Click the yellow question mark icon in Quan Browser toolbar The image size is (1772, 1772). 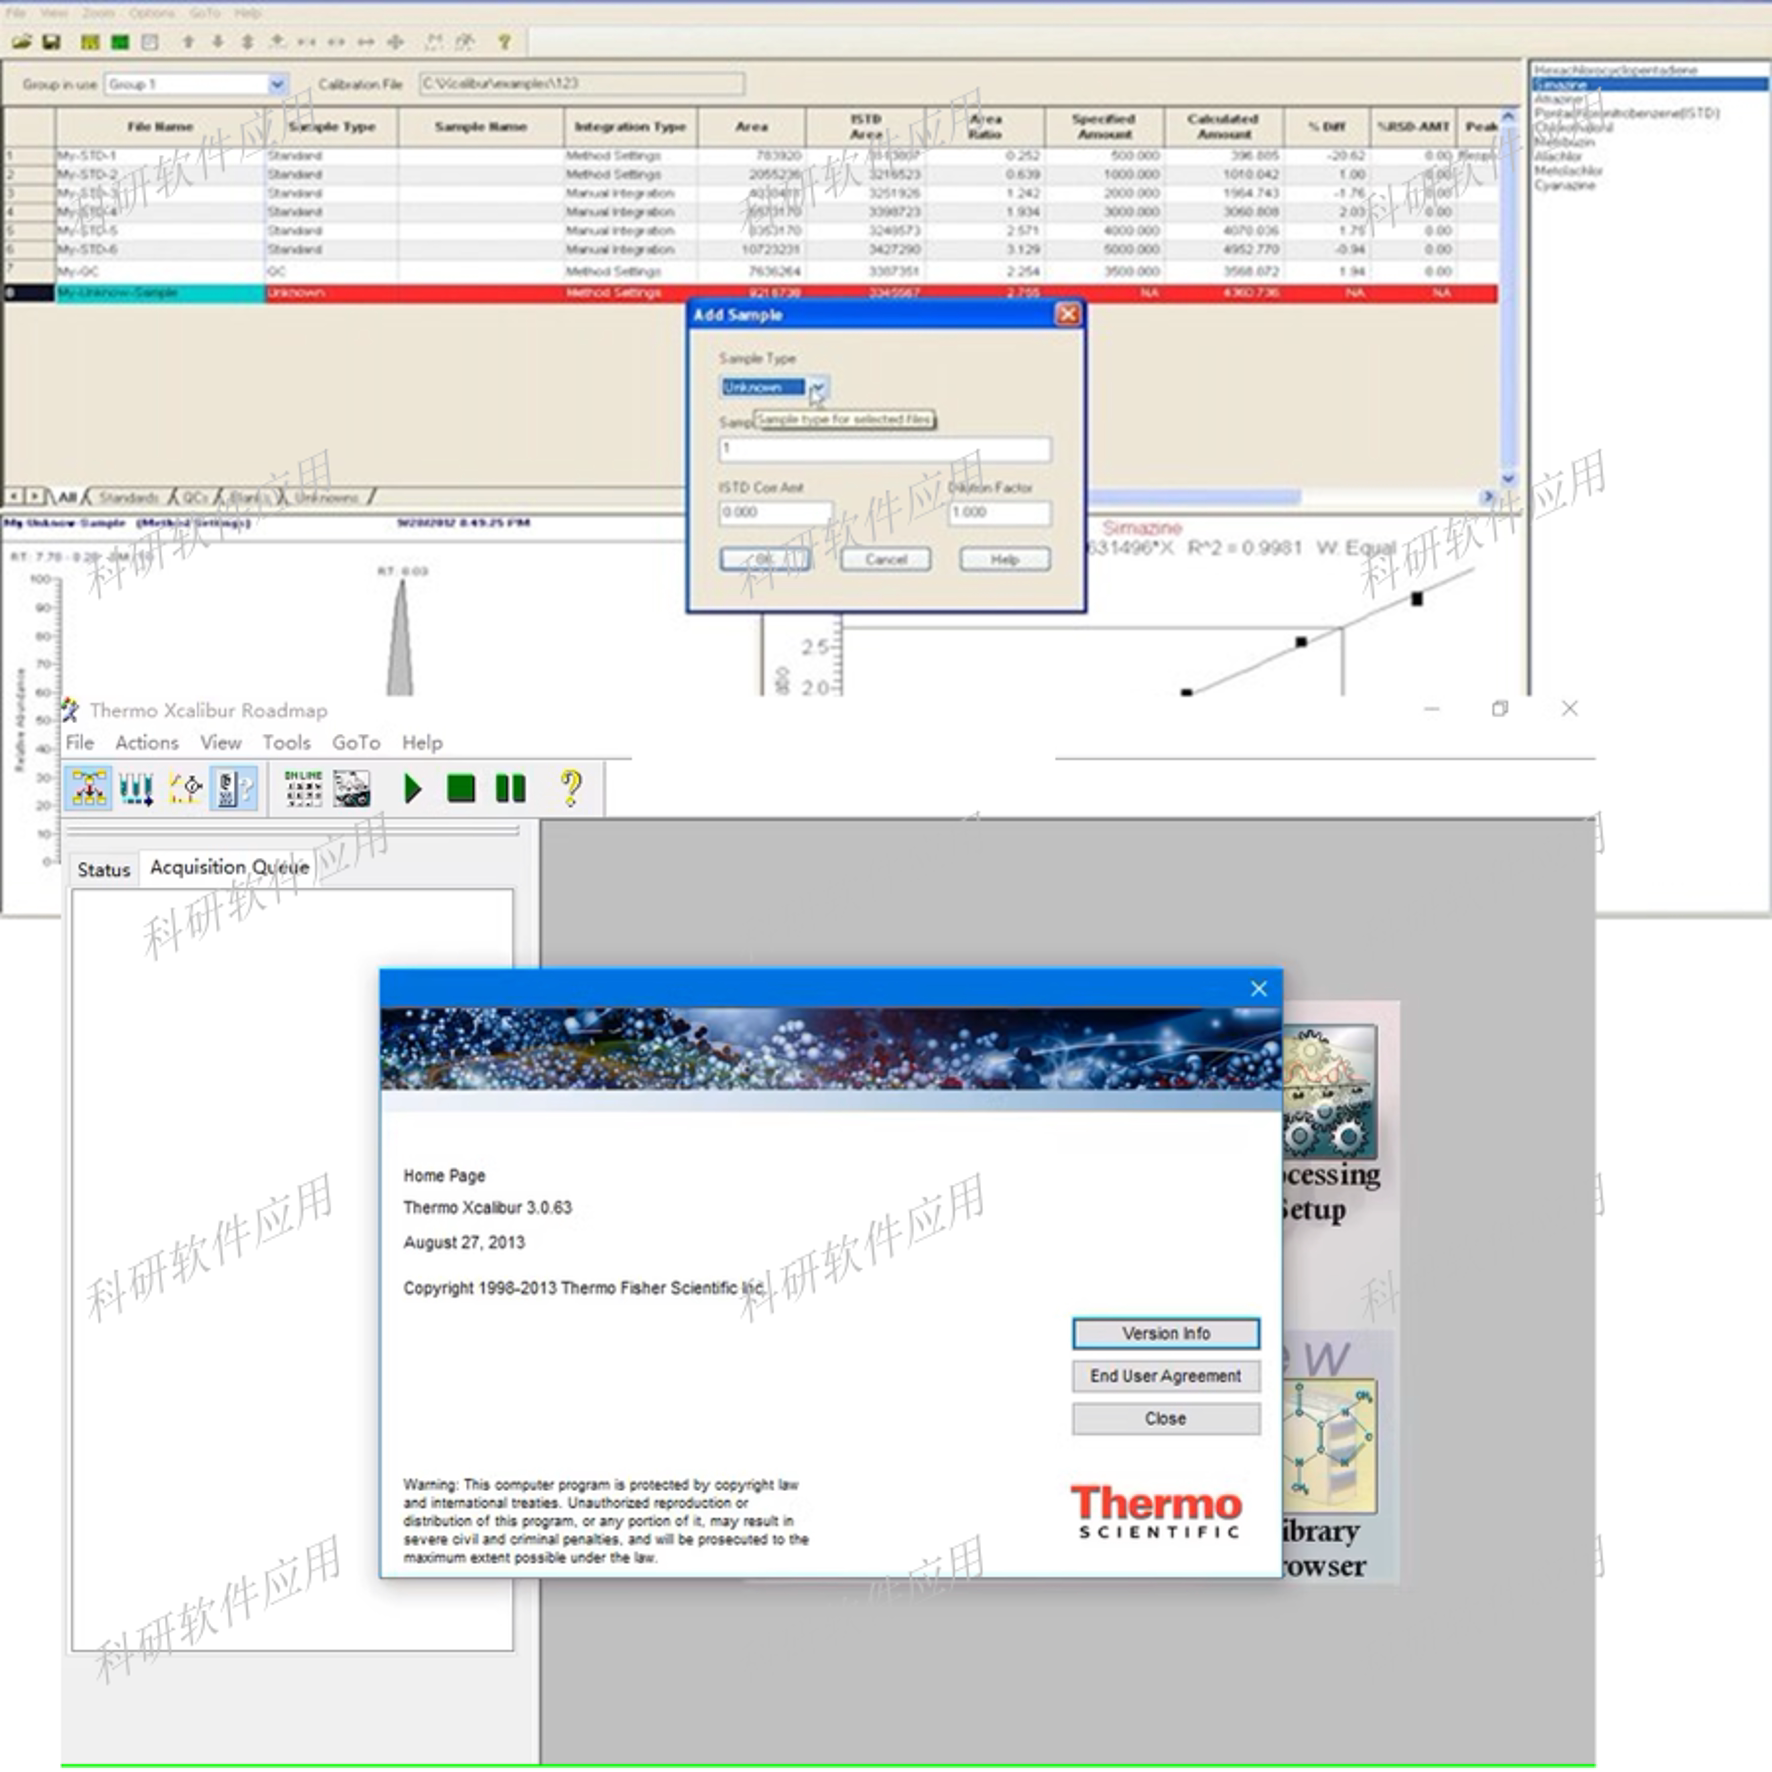point(504,42)
